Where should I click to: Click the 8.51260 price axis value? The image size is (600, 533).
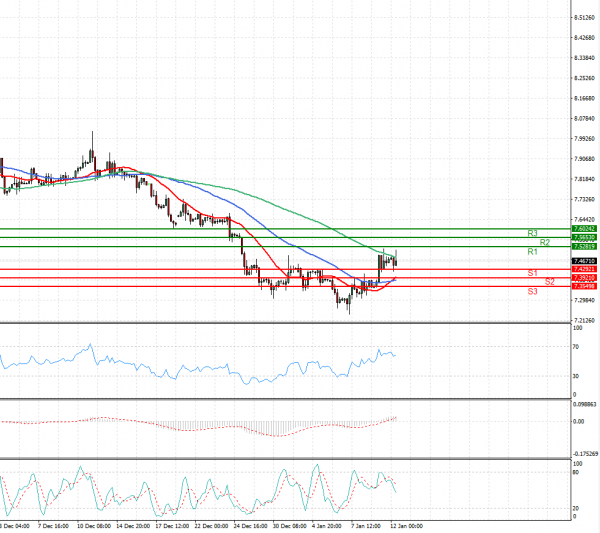point(585,18)
